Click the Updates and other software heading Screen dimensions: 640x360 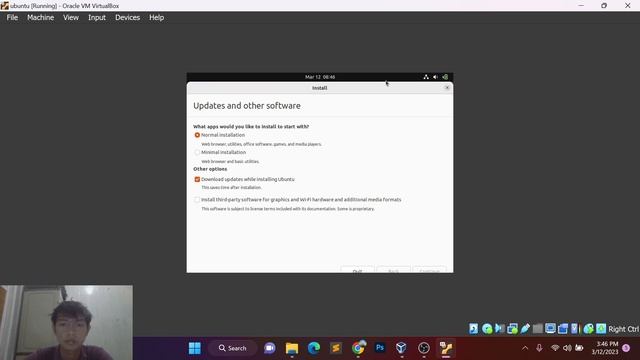click(x=247, y=106)
